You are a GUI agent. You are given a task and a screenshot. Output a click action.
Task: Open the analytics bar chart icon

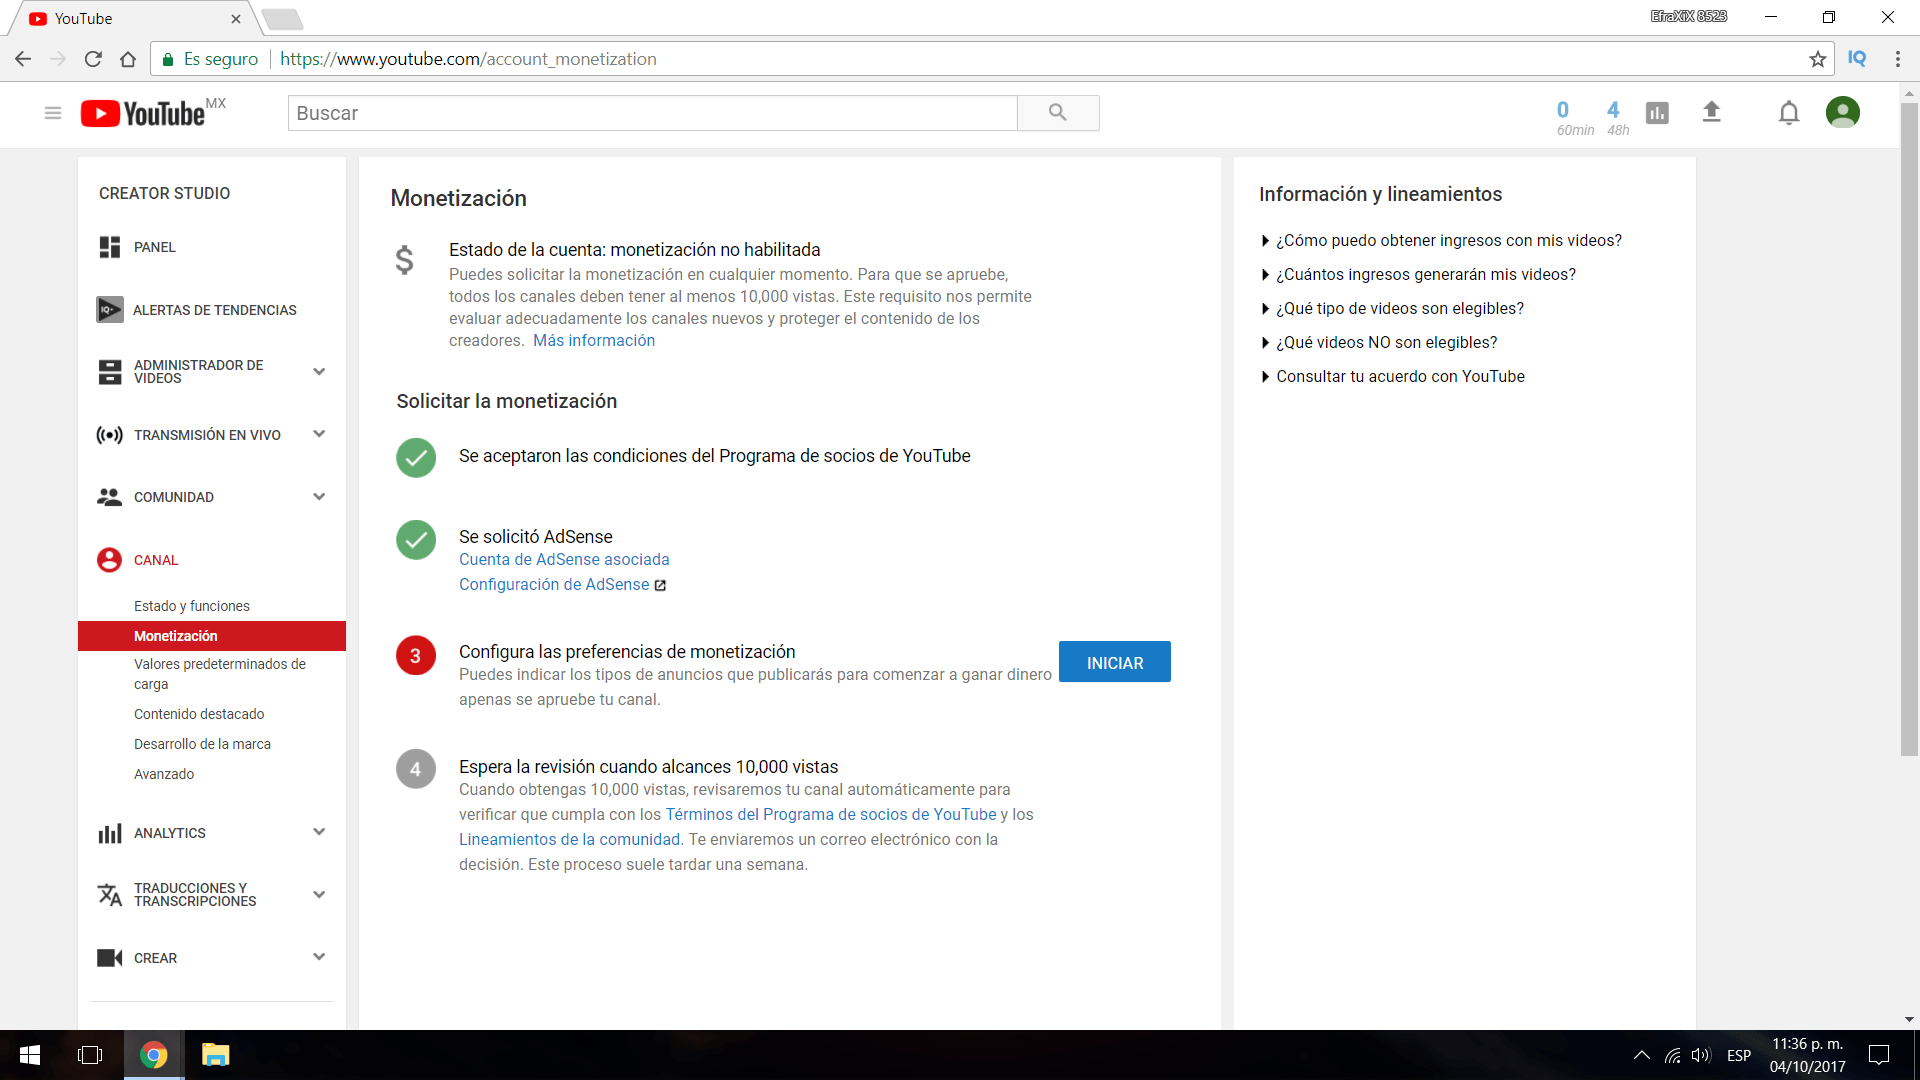point(1657,113)
